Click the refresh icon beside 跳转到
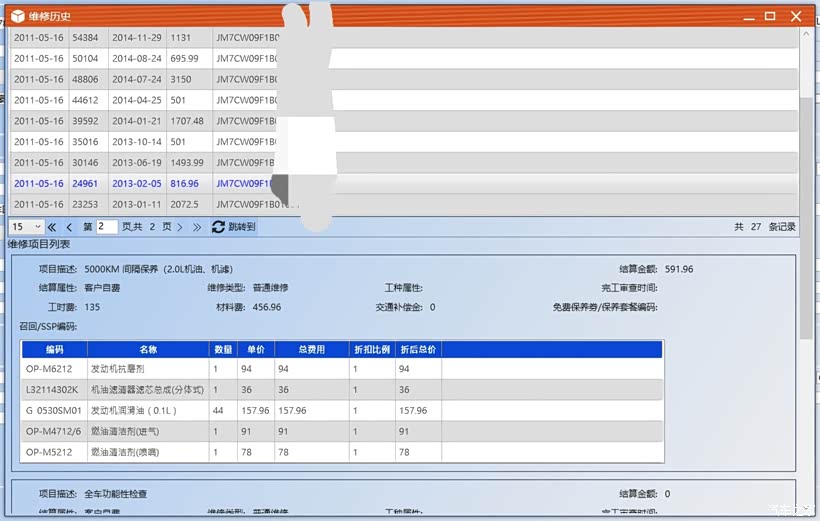This screenshot has width=820, height=521. [x=218, y=227]
